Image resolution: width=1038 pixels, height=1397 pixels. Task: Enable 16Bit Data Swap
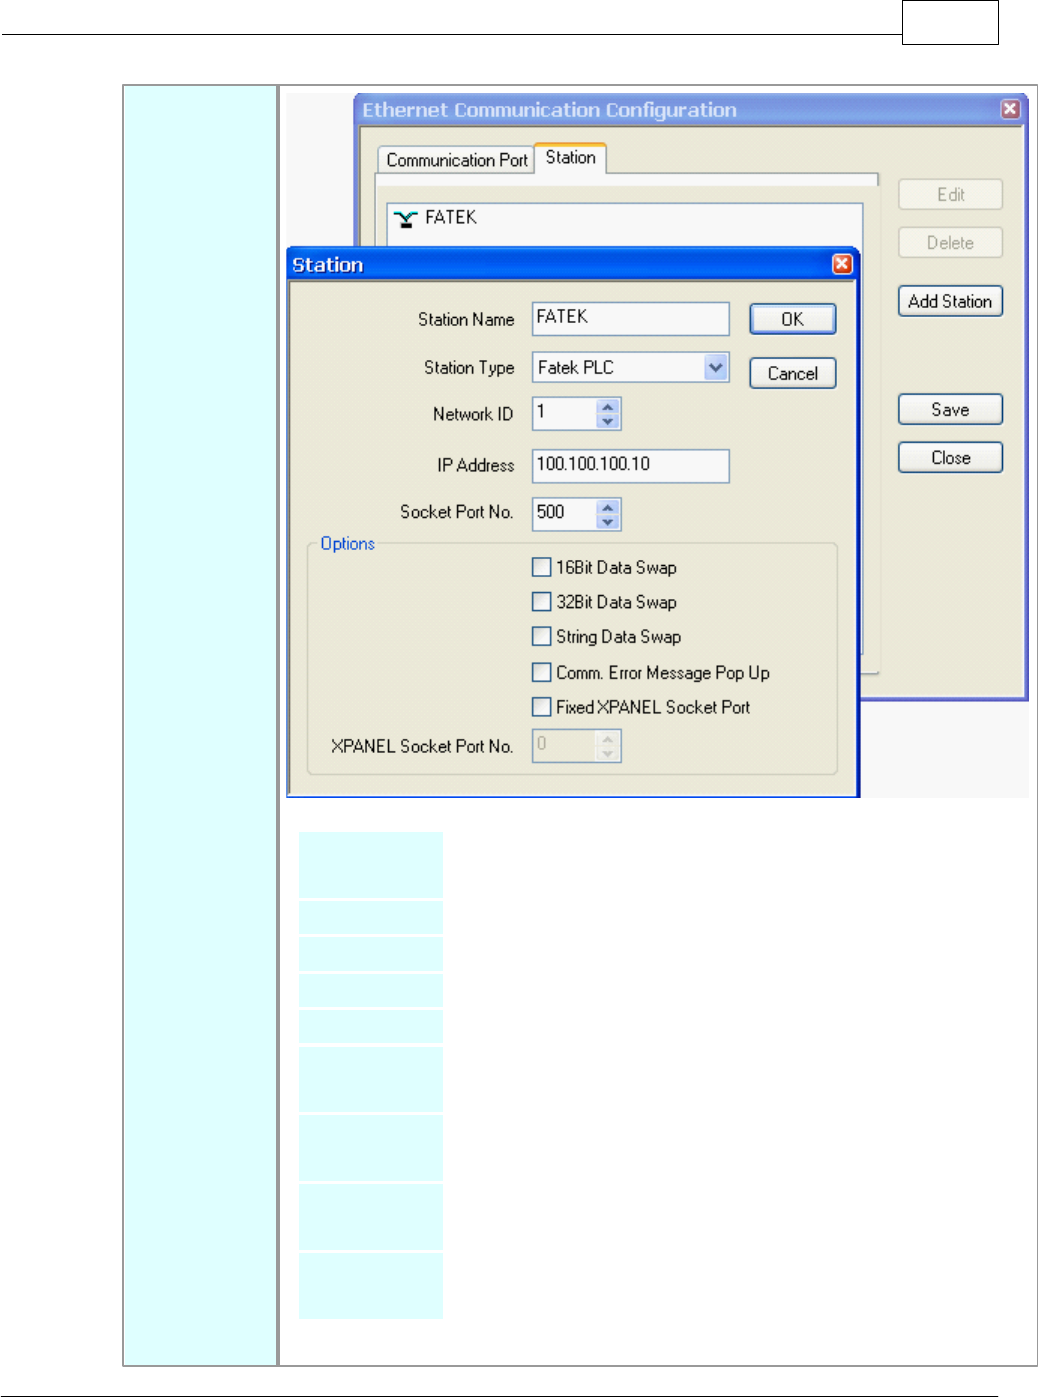(541, 567)
